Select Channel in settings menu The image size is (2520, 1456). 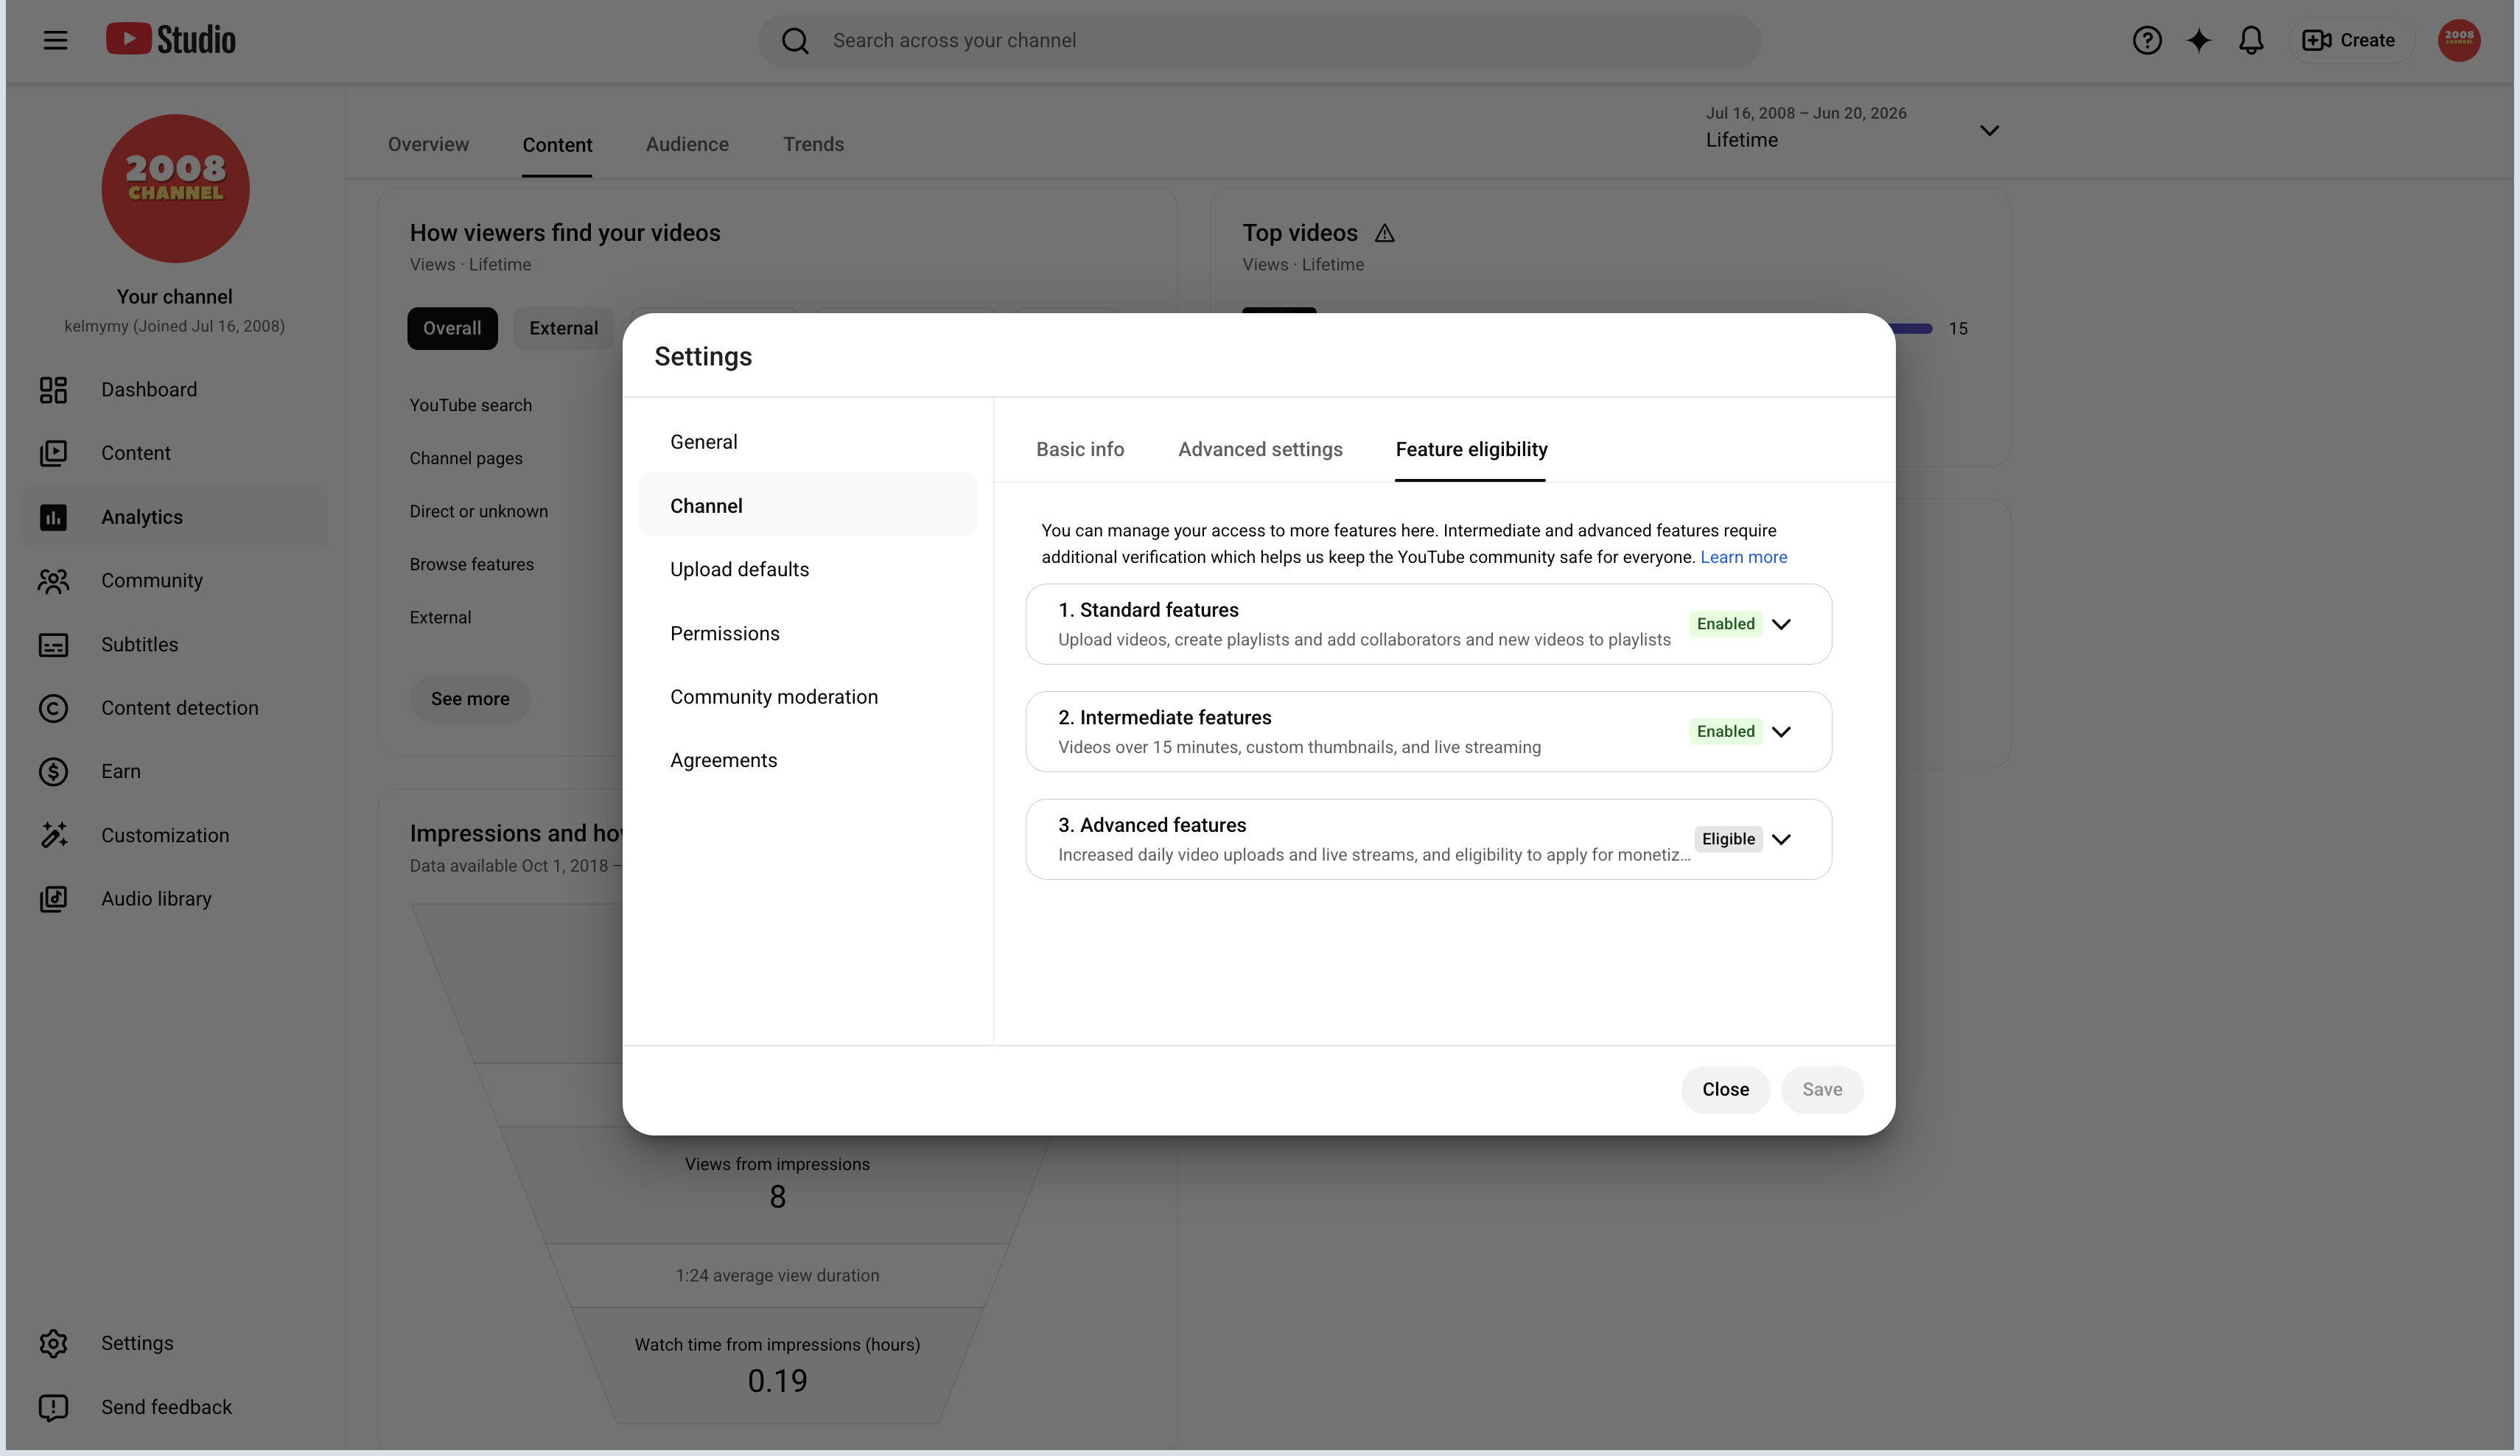(x=807, y=506)
